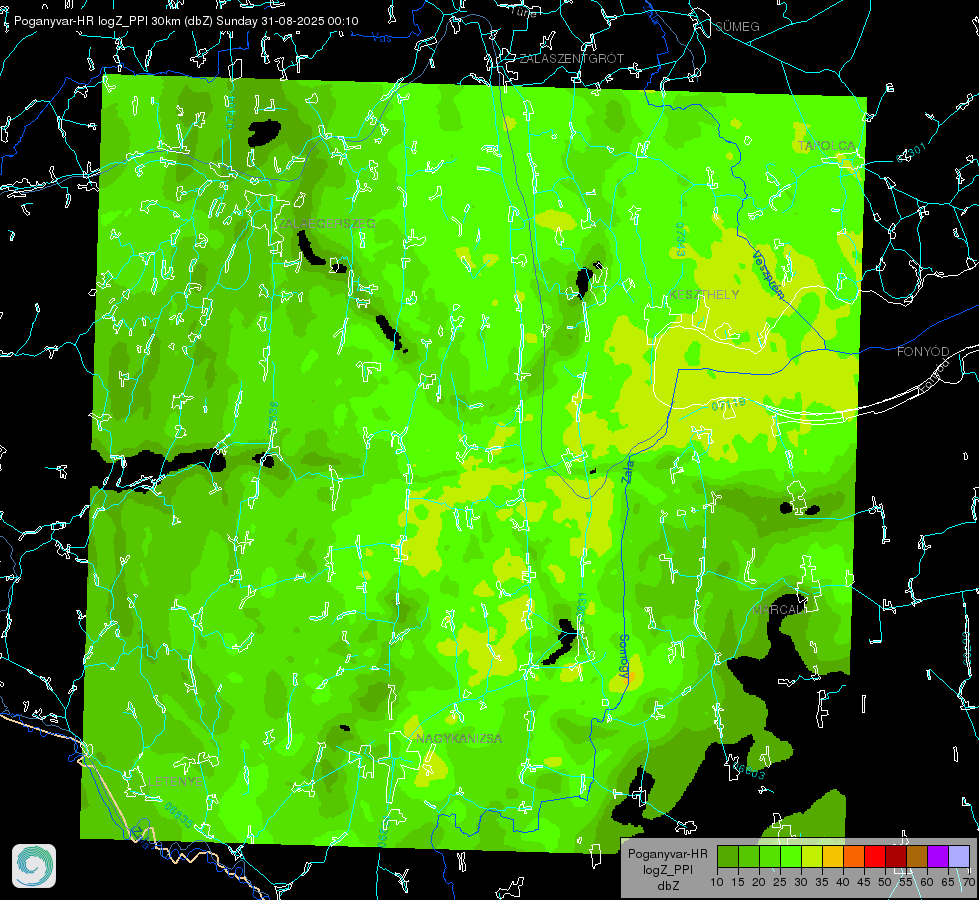This screenshot has width=979, height=900.
Task: Click the bright green 25–30 dBZ swatch
Action: (x=791, y=856)
